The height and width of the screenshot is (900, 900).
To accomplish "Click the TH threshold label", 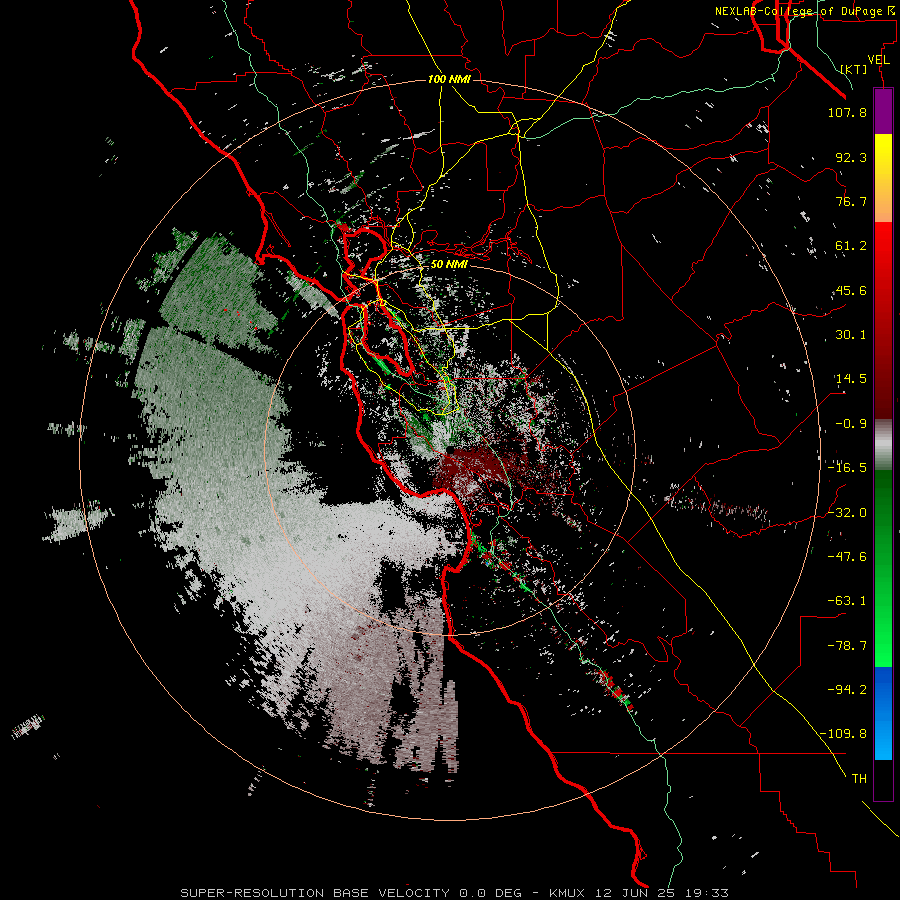I will [x=859, y=779].
